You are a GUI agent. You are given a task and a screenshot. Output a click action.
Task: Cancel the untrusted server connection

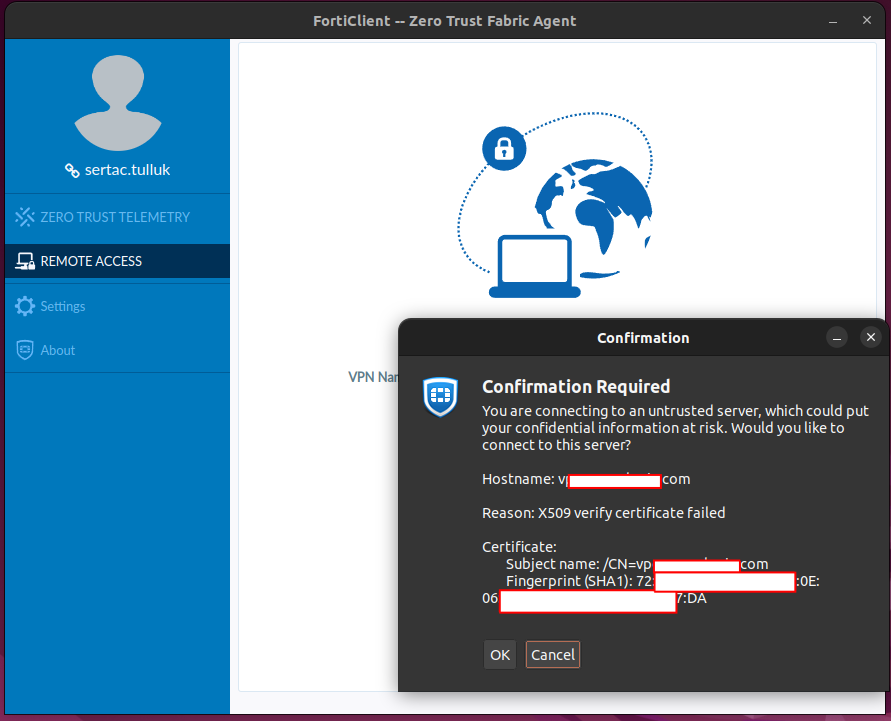point(553,655)
